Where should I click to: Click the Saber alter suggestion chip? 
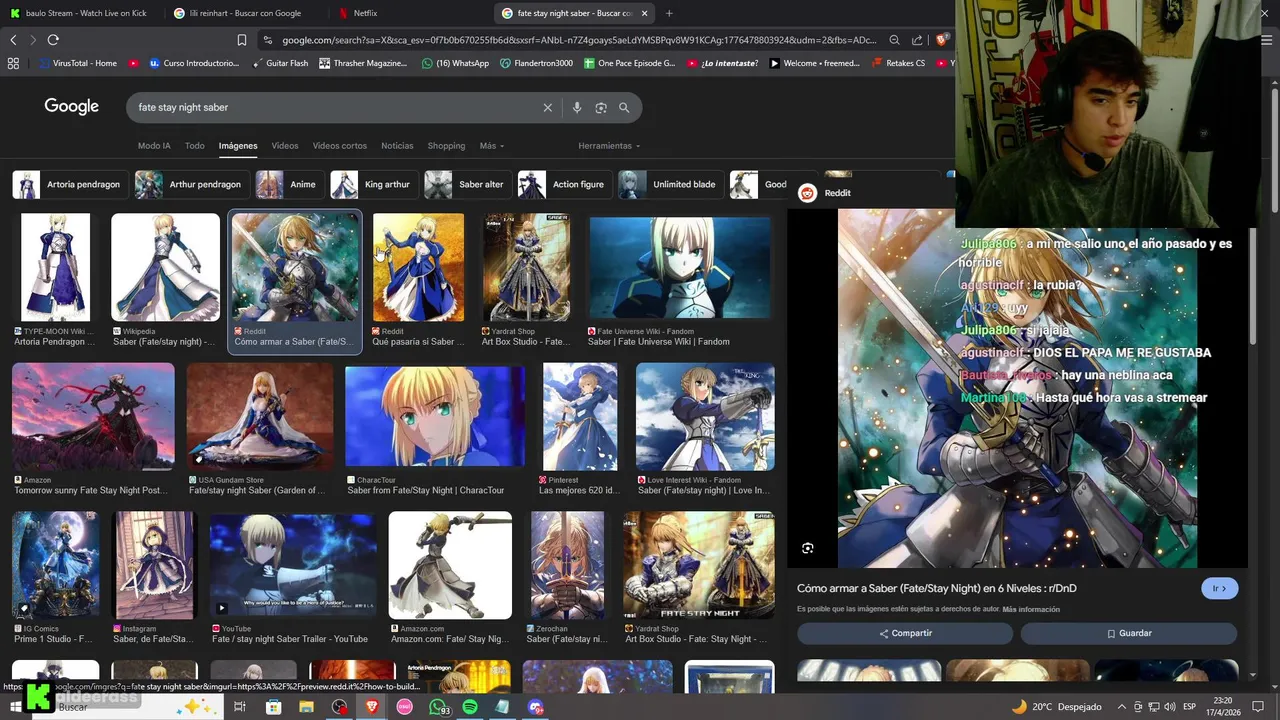(467, 184)
